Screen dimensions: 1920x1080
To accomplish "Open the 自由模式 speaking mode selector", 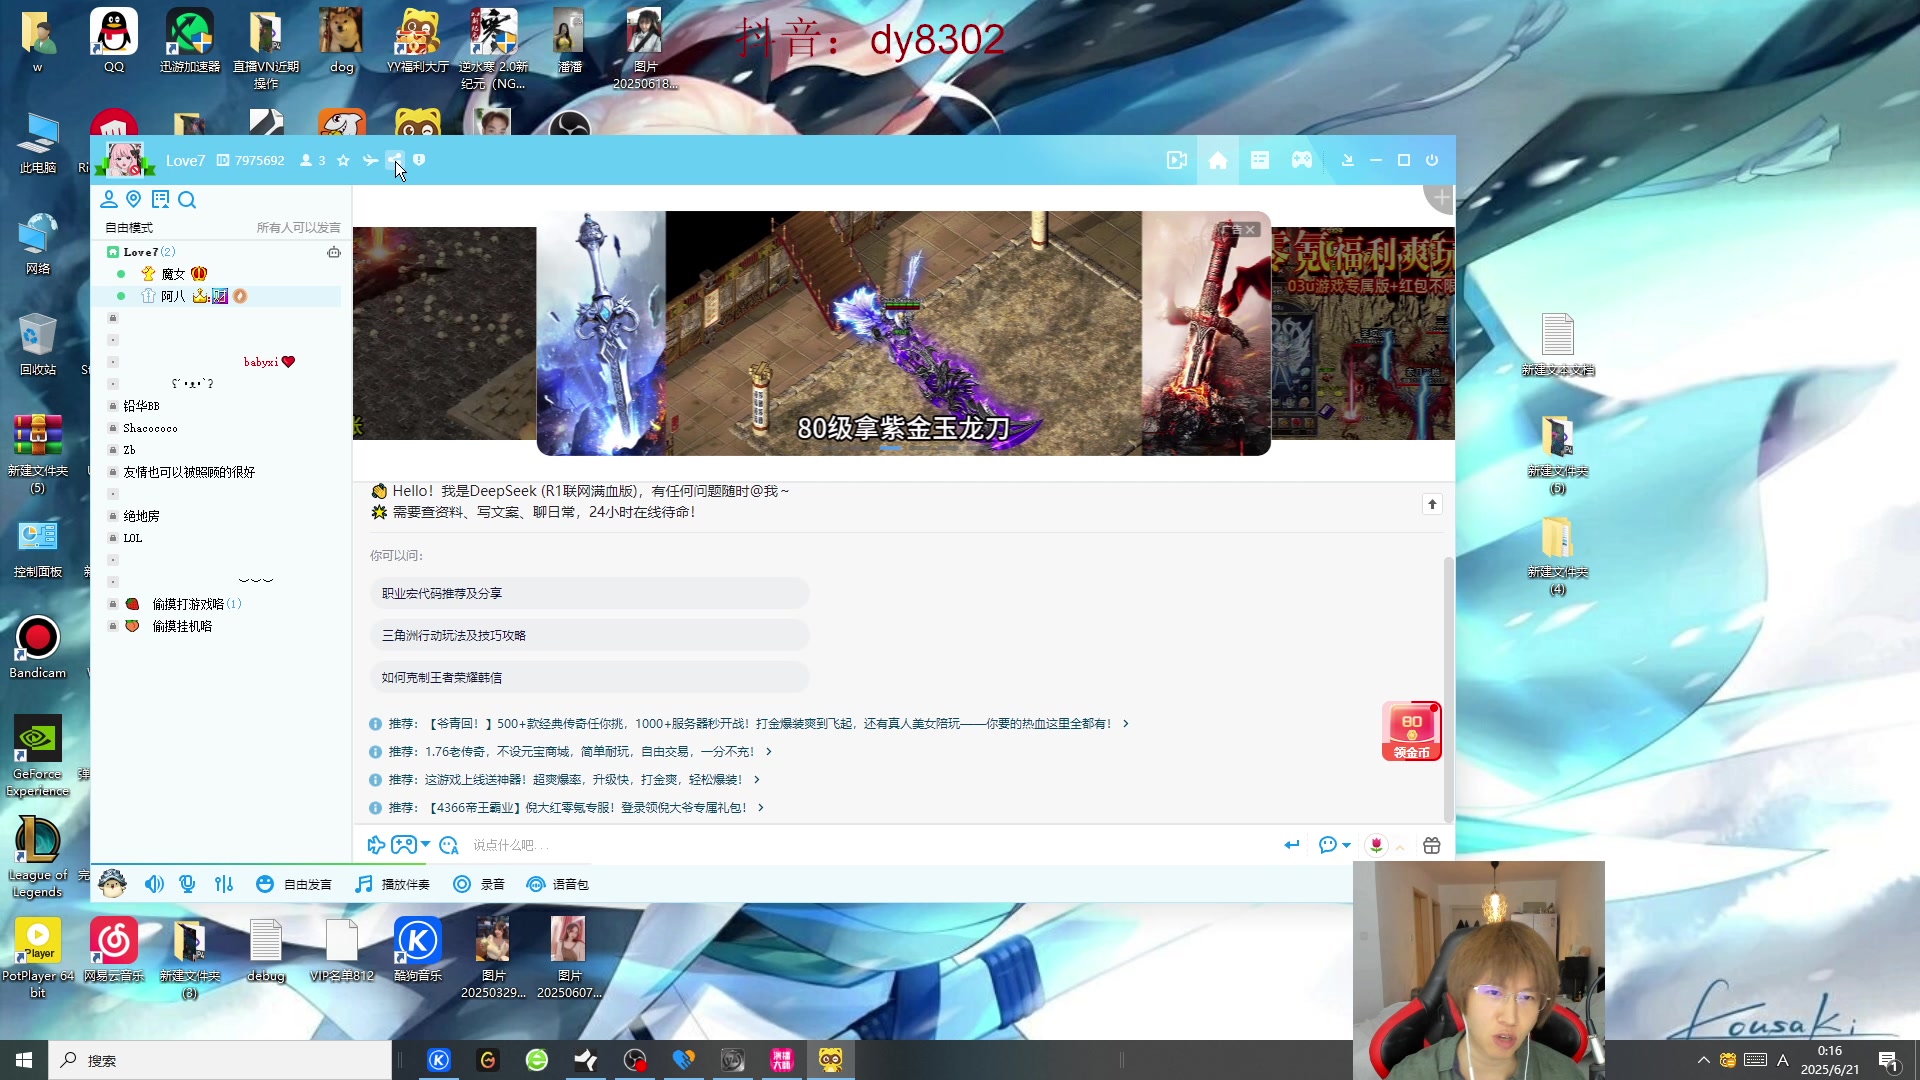I will pos(129,228).
